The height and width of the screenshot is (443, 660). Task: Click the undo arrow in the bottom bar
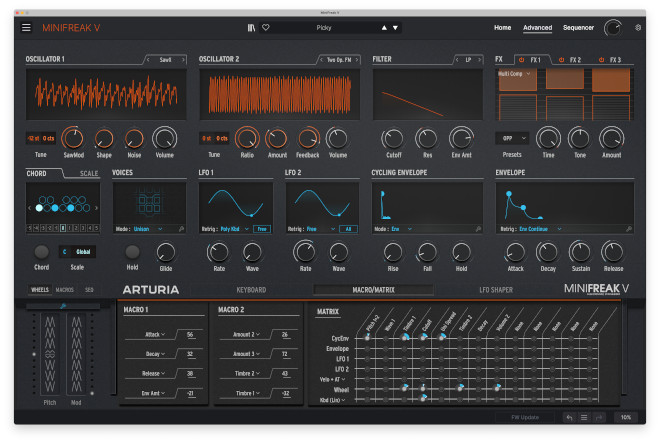coord(569,417)
